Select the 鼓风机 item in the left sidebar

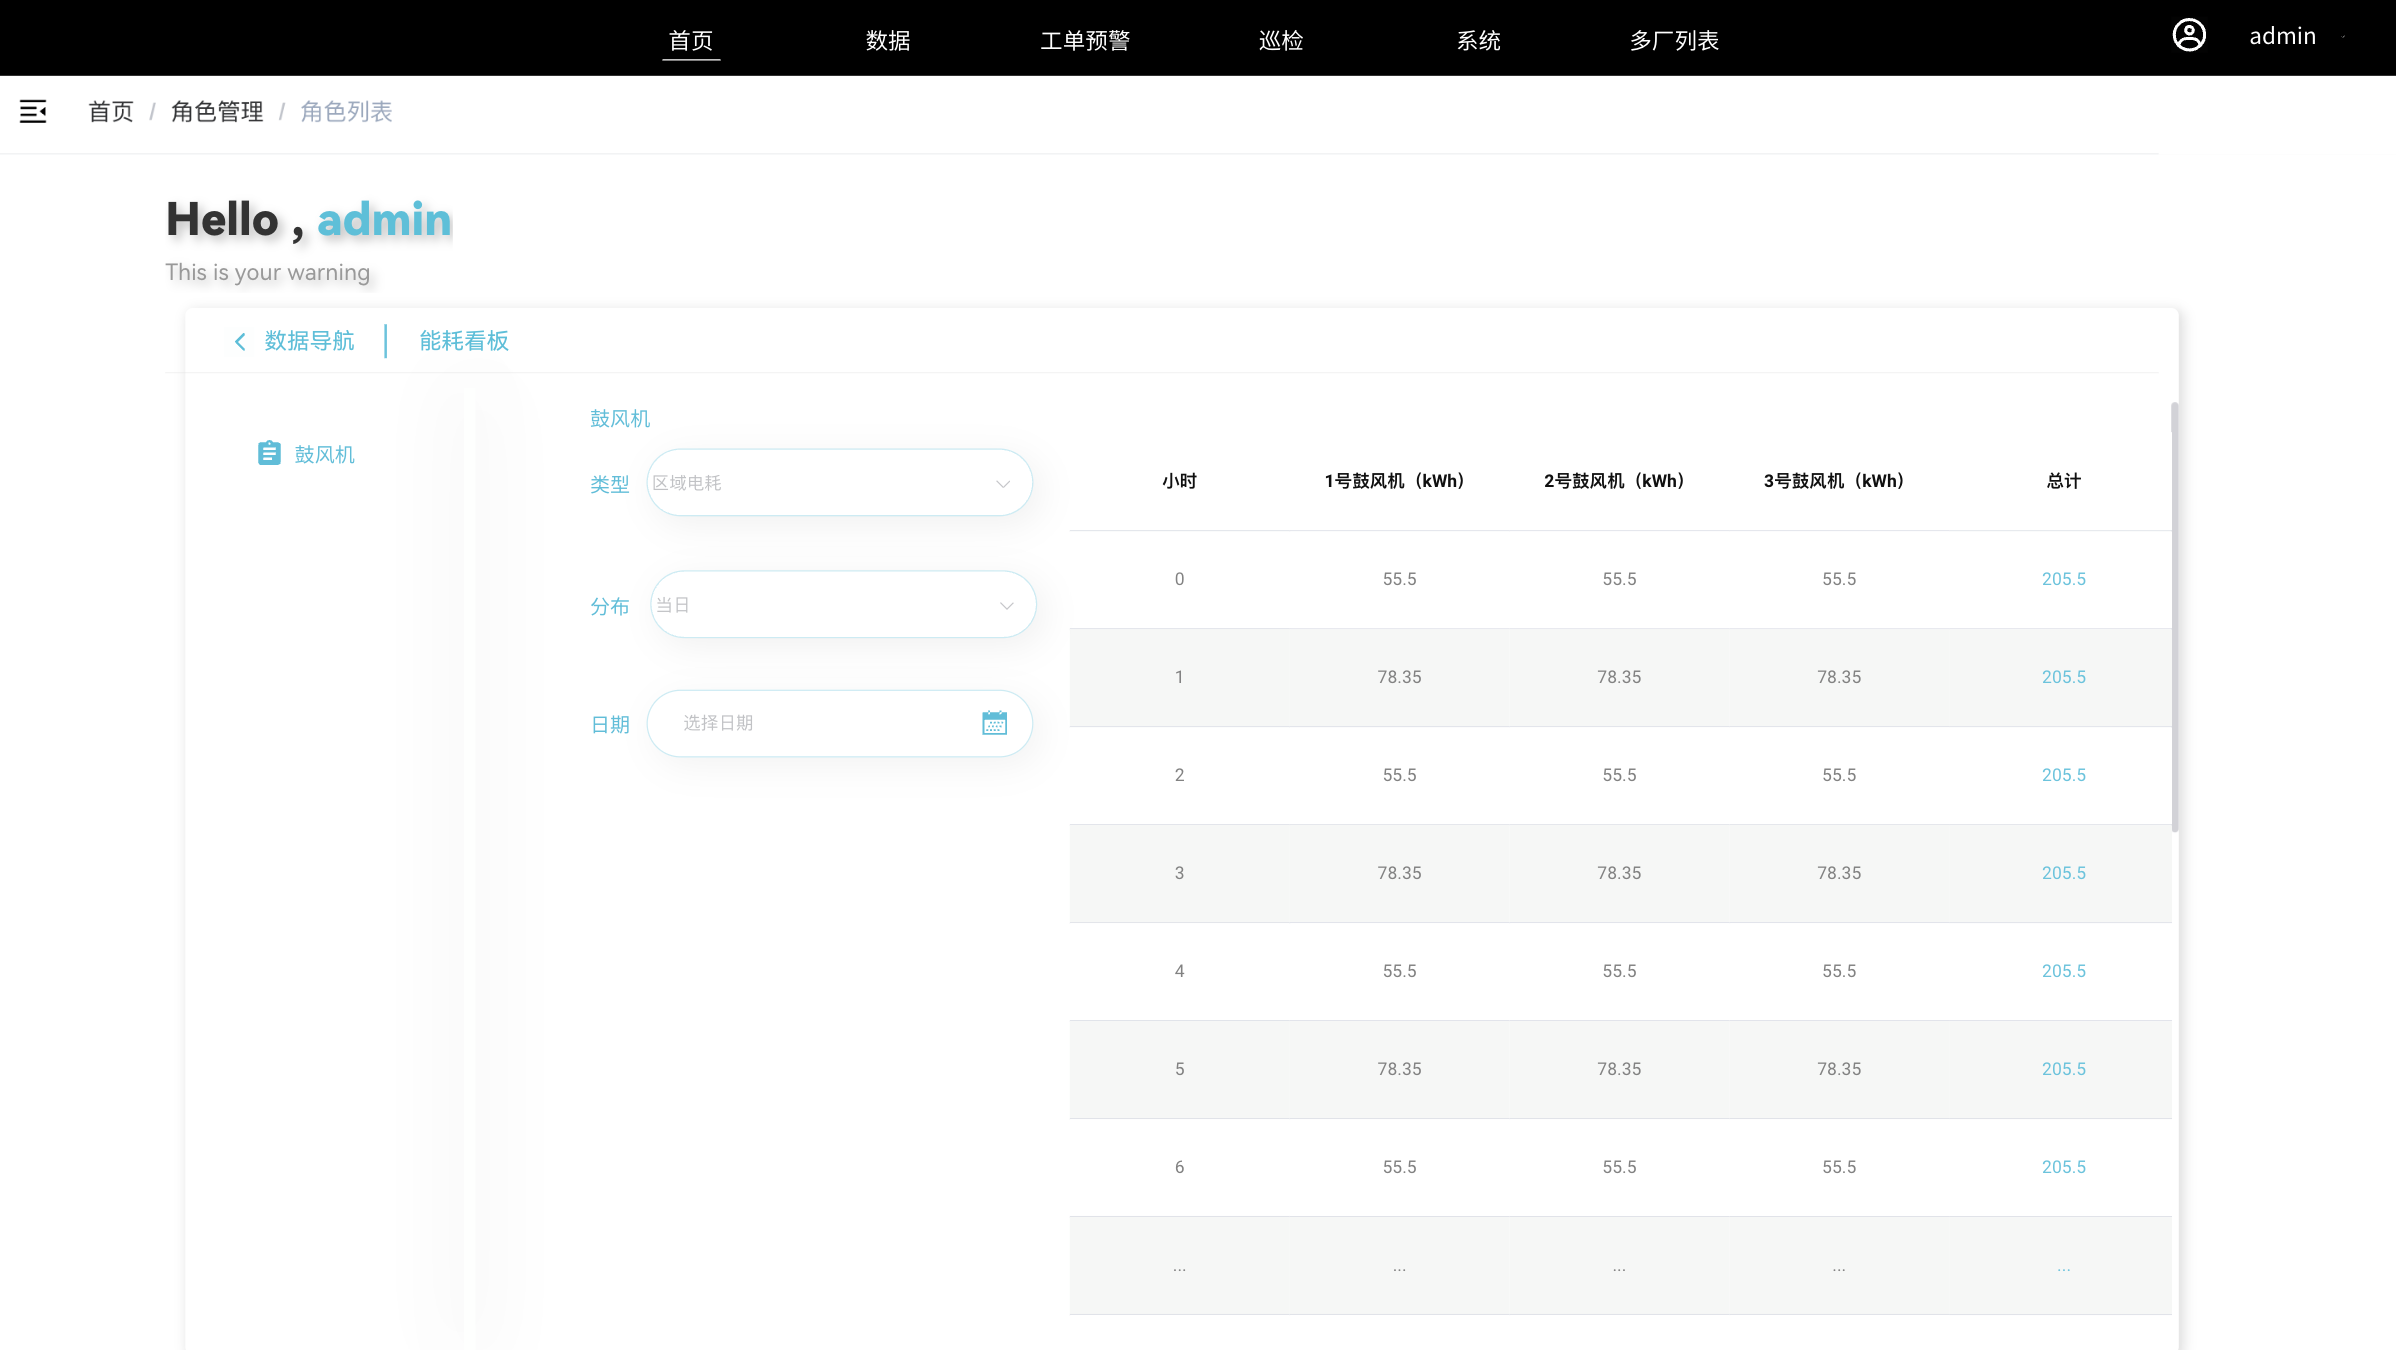(324, 455)
